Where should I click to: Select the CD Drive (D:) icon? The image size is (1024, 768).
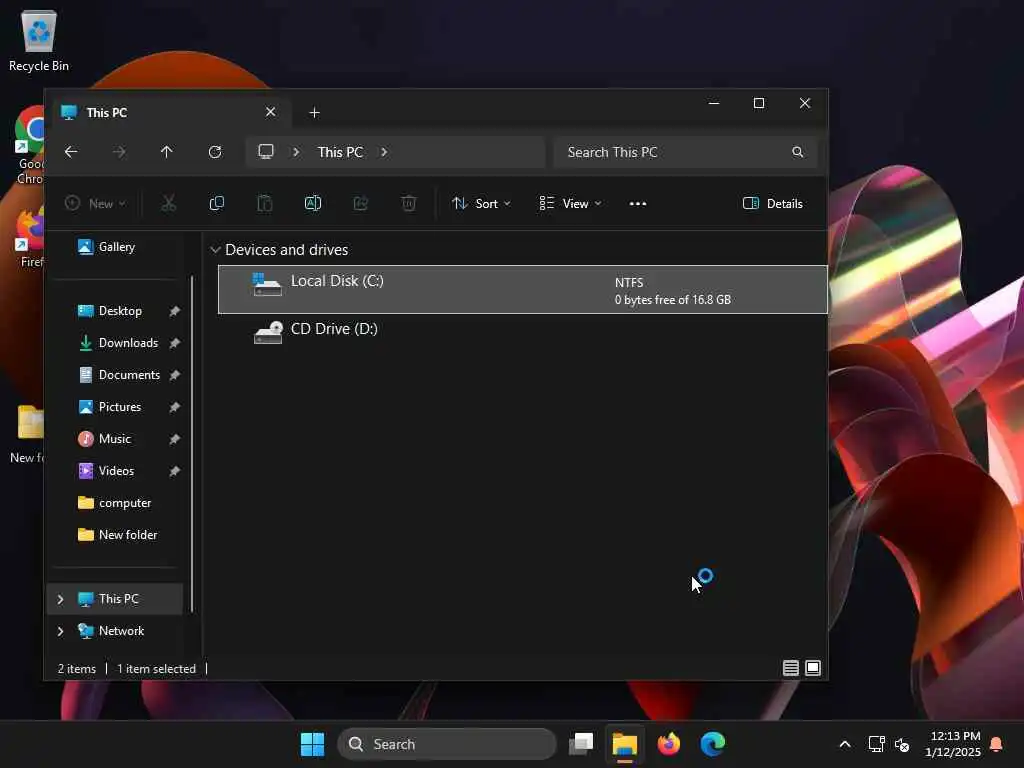(x=268, y=332)
